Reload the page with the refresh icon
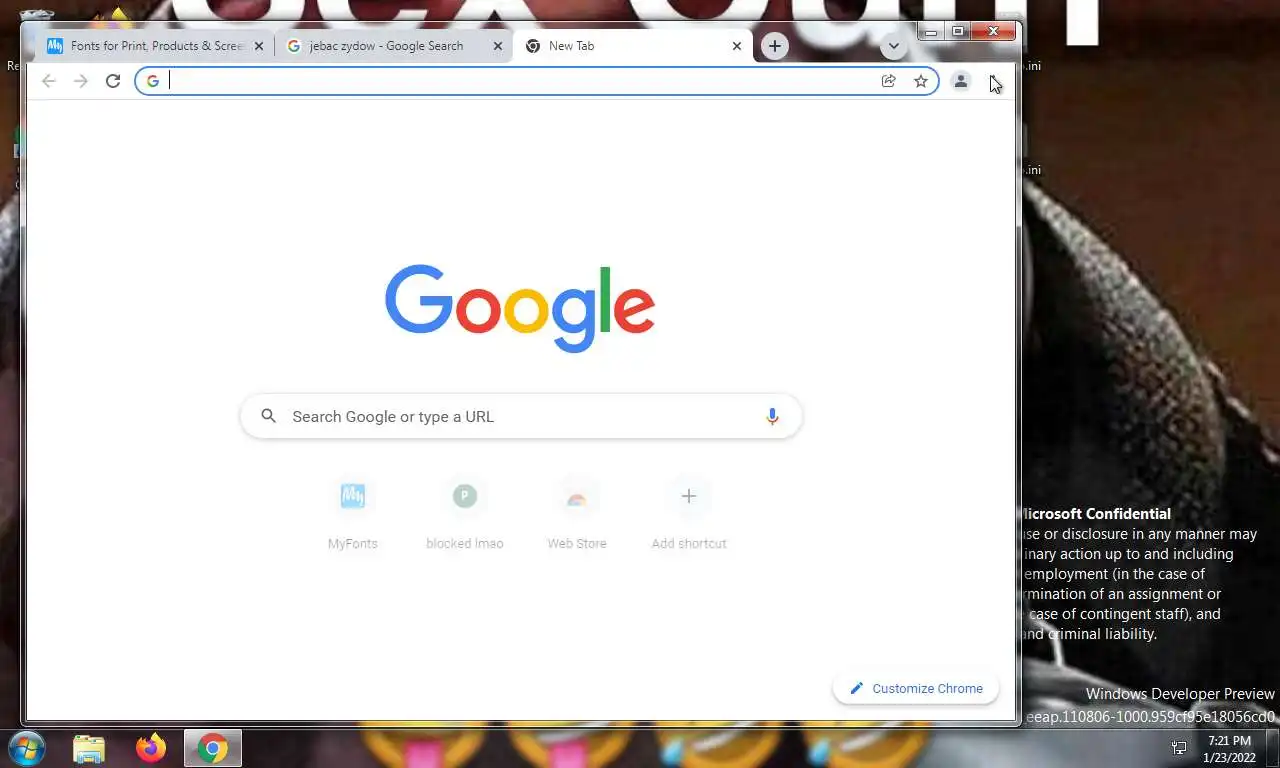This screenshot has width=1280, height=768. coord(113,81)
